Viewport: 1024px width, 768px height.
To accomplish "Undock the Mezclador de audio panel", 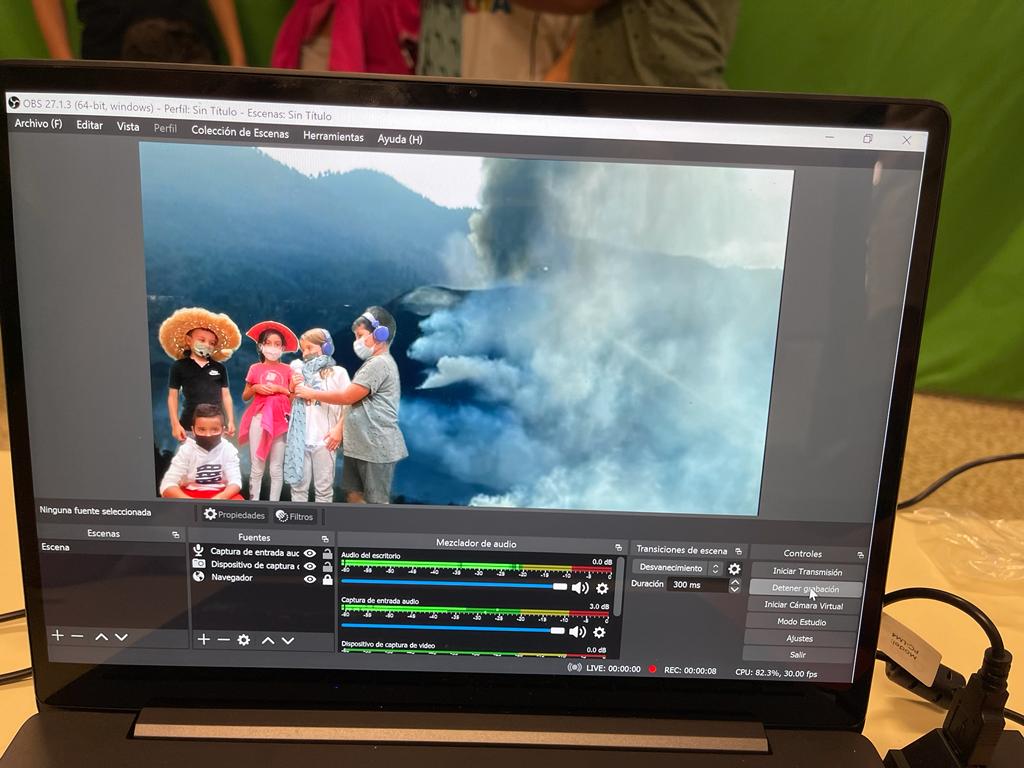I will pyautogui.click(x=618, y=547).
